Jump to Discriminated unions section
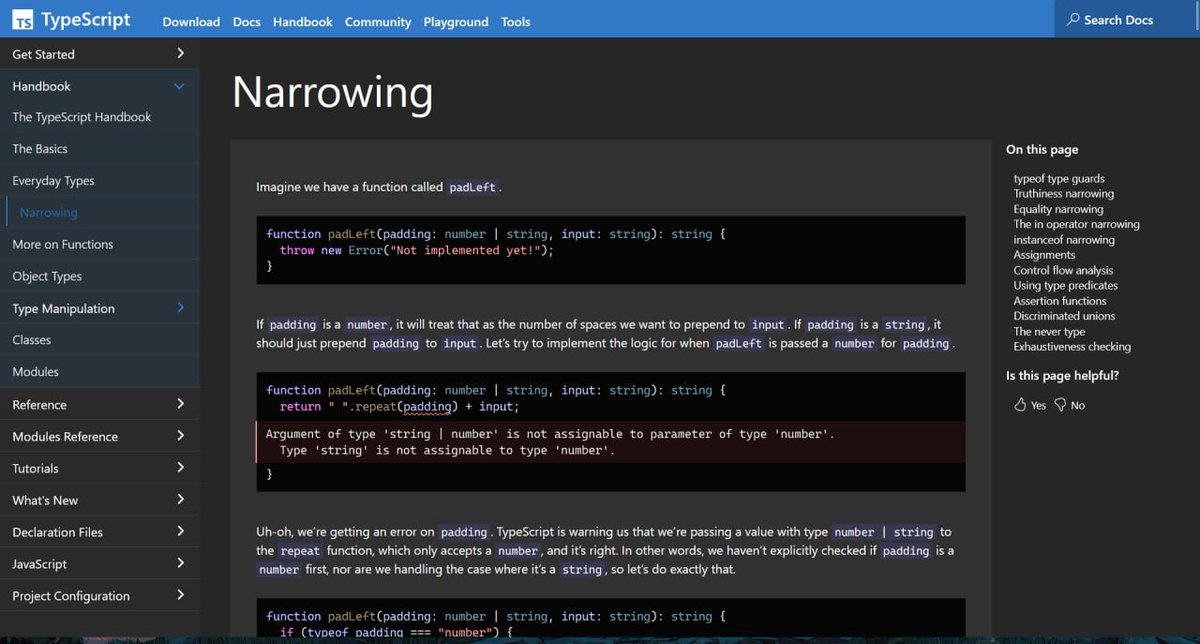Viewport: 1200px width, 644px height. (x=1064, y=316)
